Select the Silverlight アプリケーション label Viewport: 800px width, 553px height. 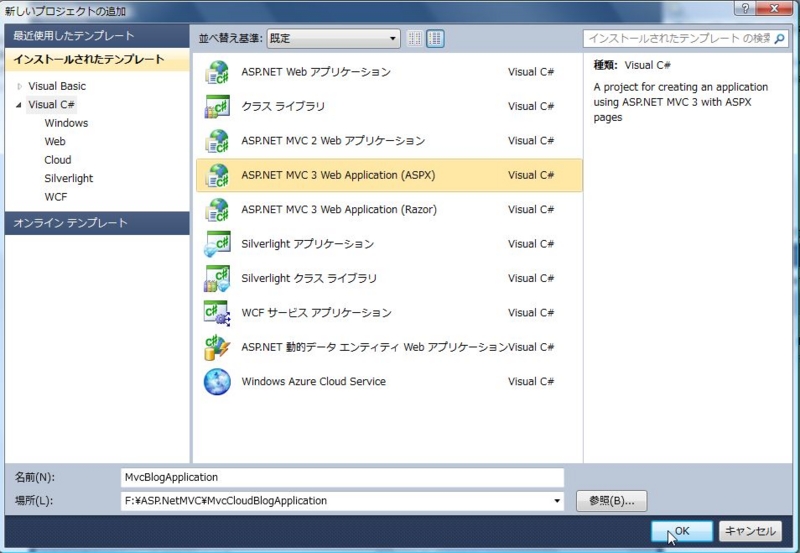[x=308, y=244]
